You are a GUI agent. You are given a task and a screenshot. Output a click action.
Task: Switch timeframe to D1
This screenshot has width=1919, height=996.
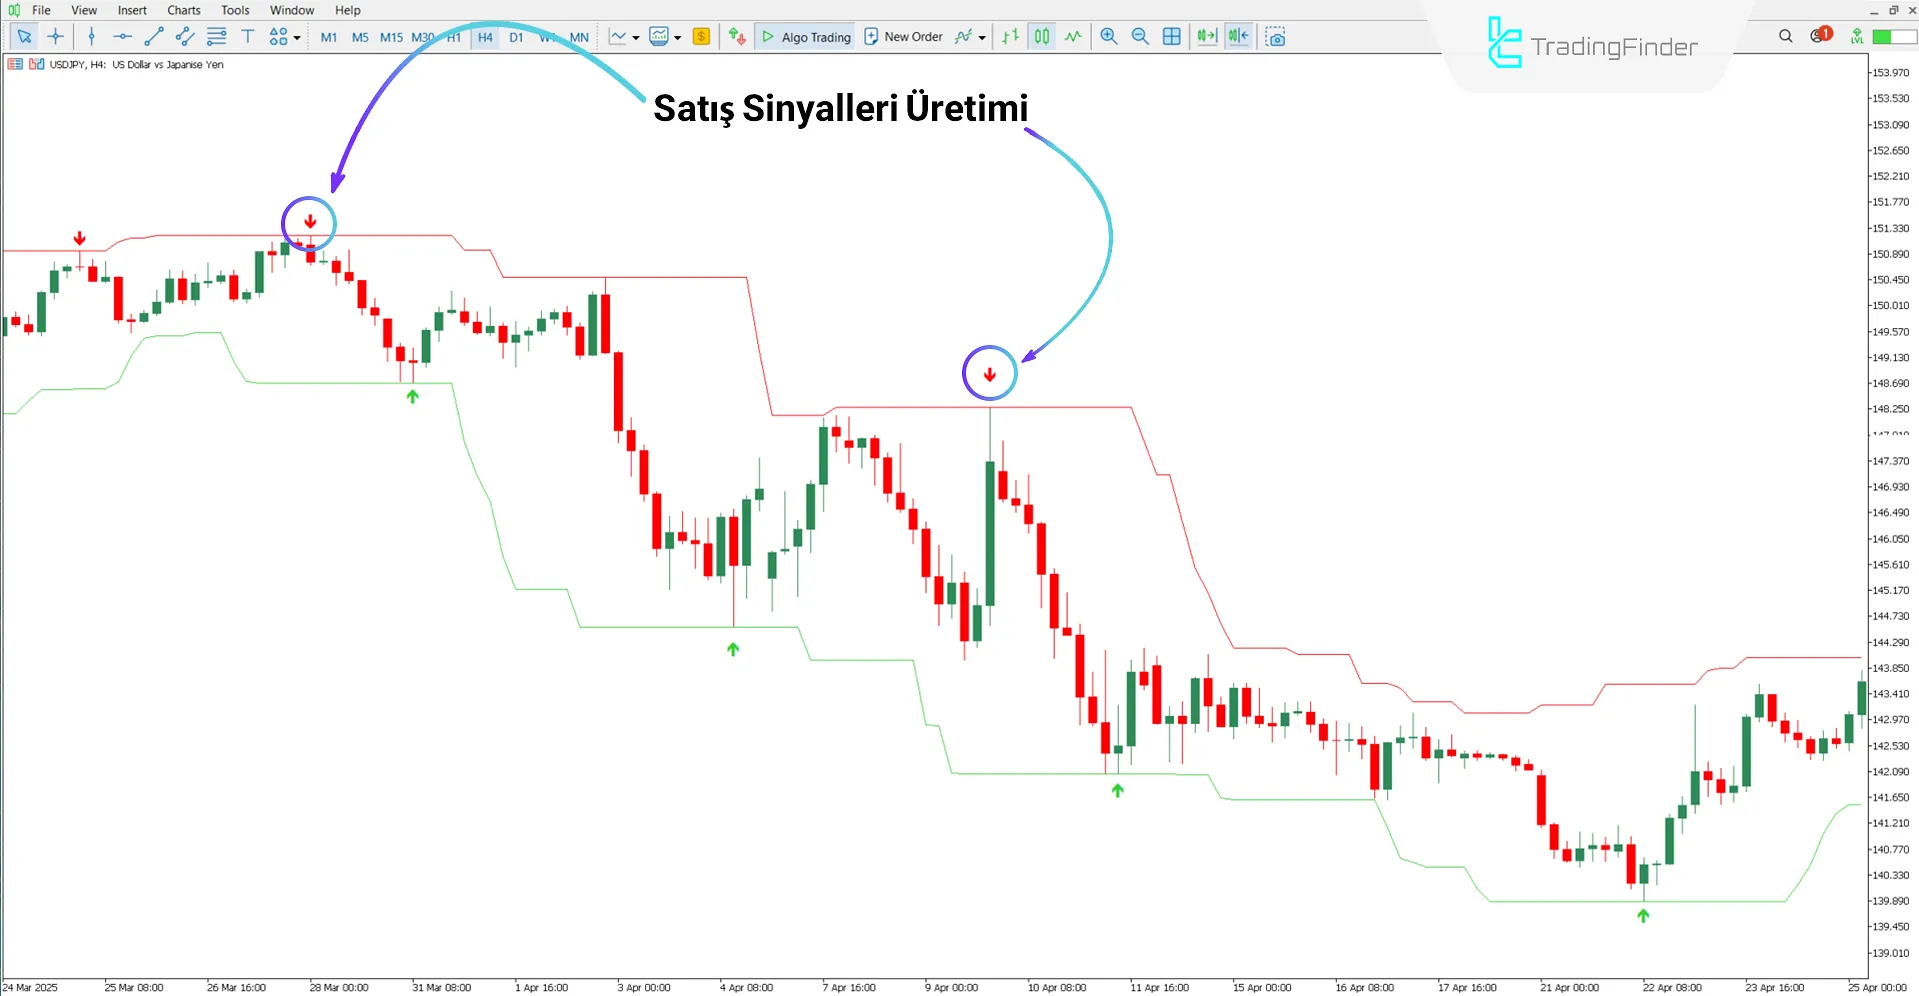(x=516, y=36)
